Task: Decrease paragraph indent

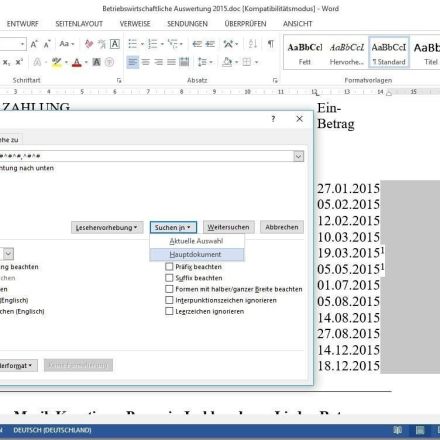Action: (197, 44)
